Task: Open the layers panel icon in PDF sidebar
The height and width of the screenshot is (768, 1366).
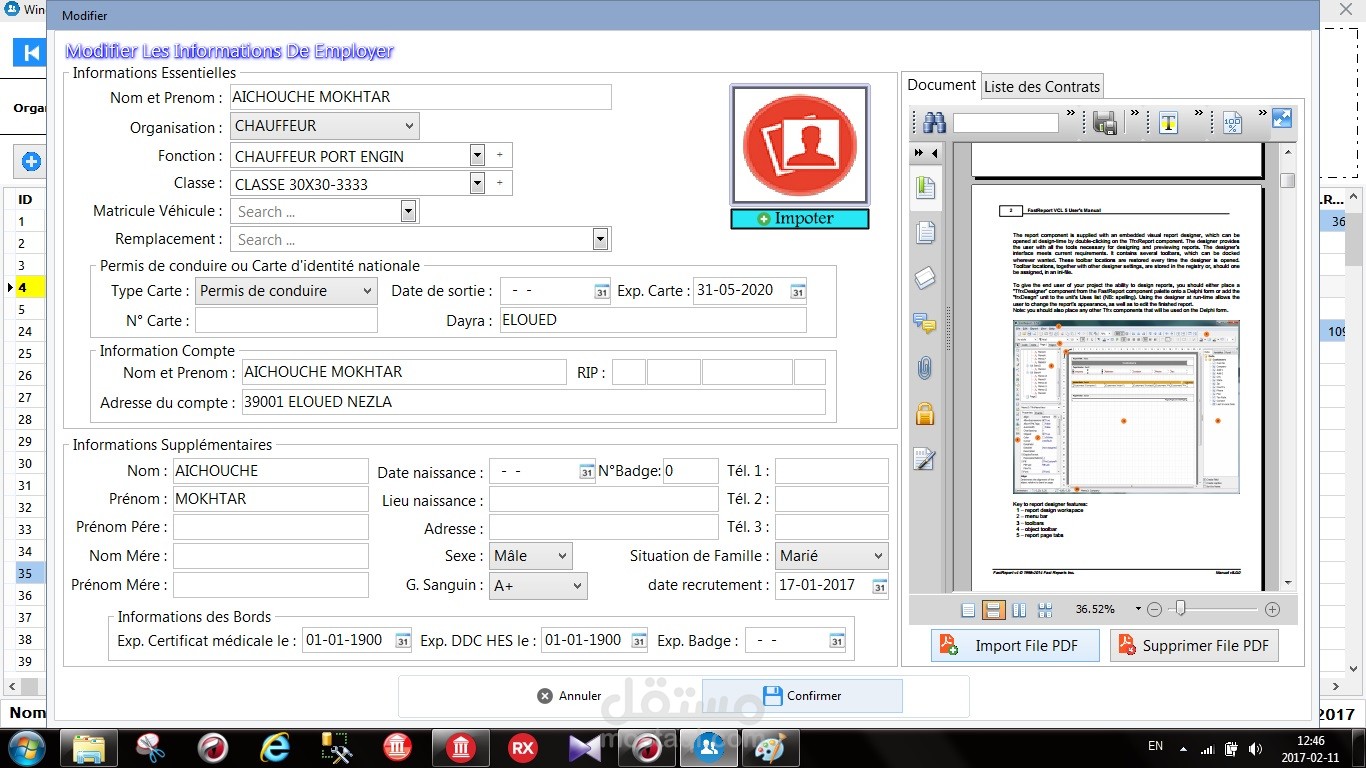Action: pos(925,277)
